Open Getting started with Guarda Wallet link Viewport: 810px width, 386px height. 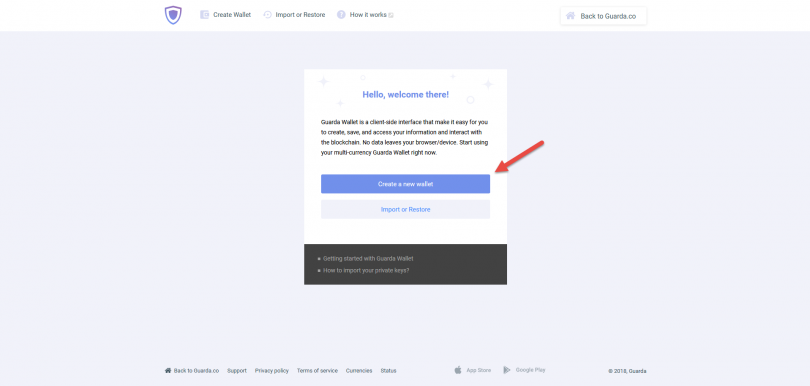(368, 258)
